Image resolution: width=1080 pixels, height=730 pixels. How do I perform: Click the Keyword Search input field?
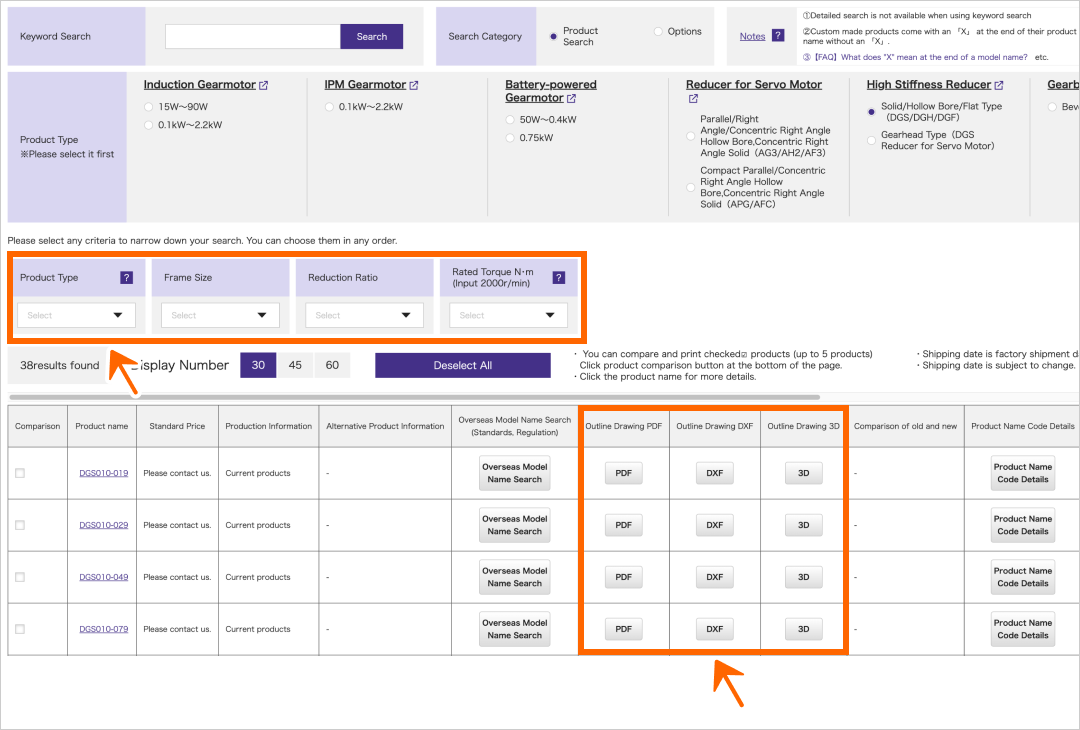[x=253, y=37]
